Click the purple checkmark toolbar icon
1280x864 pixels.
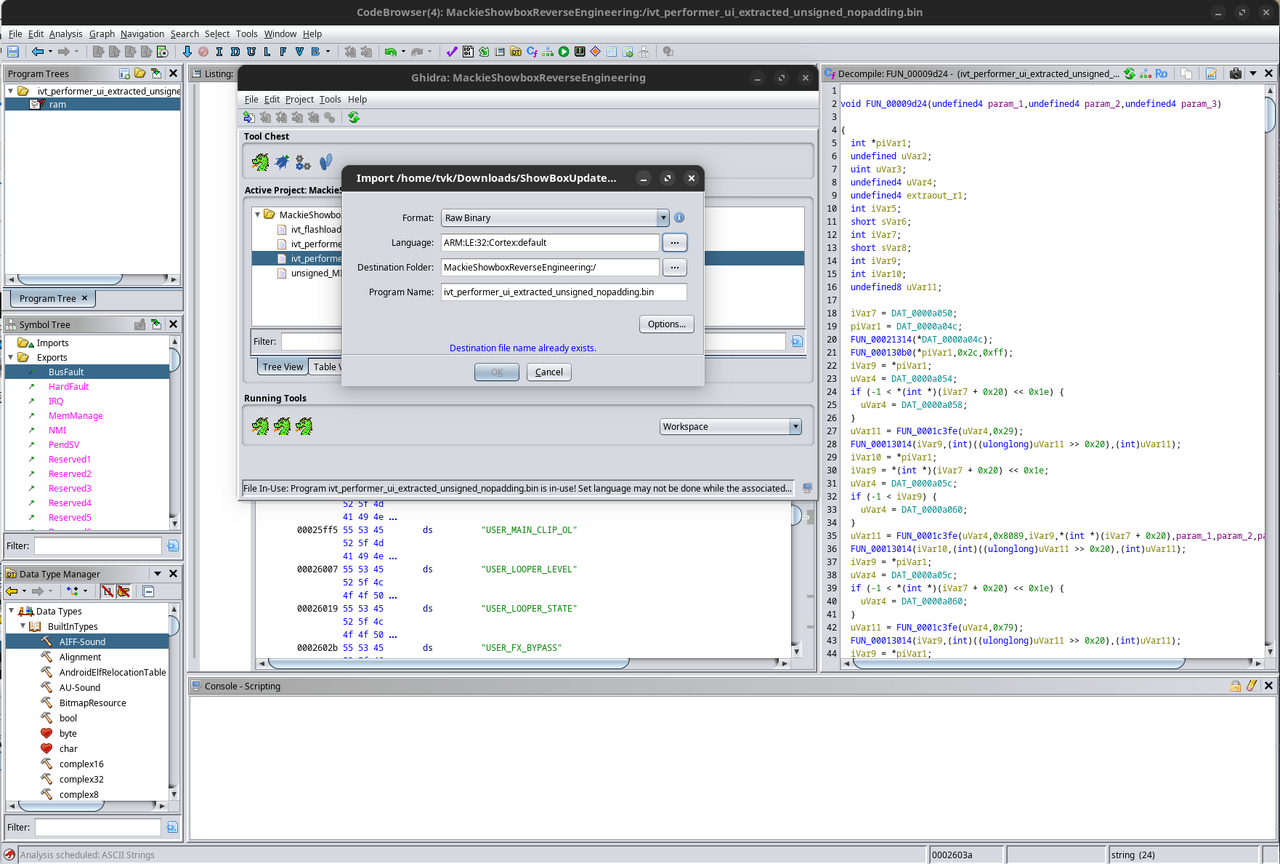click(x=452, y=51)
